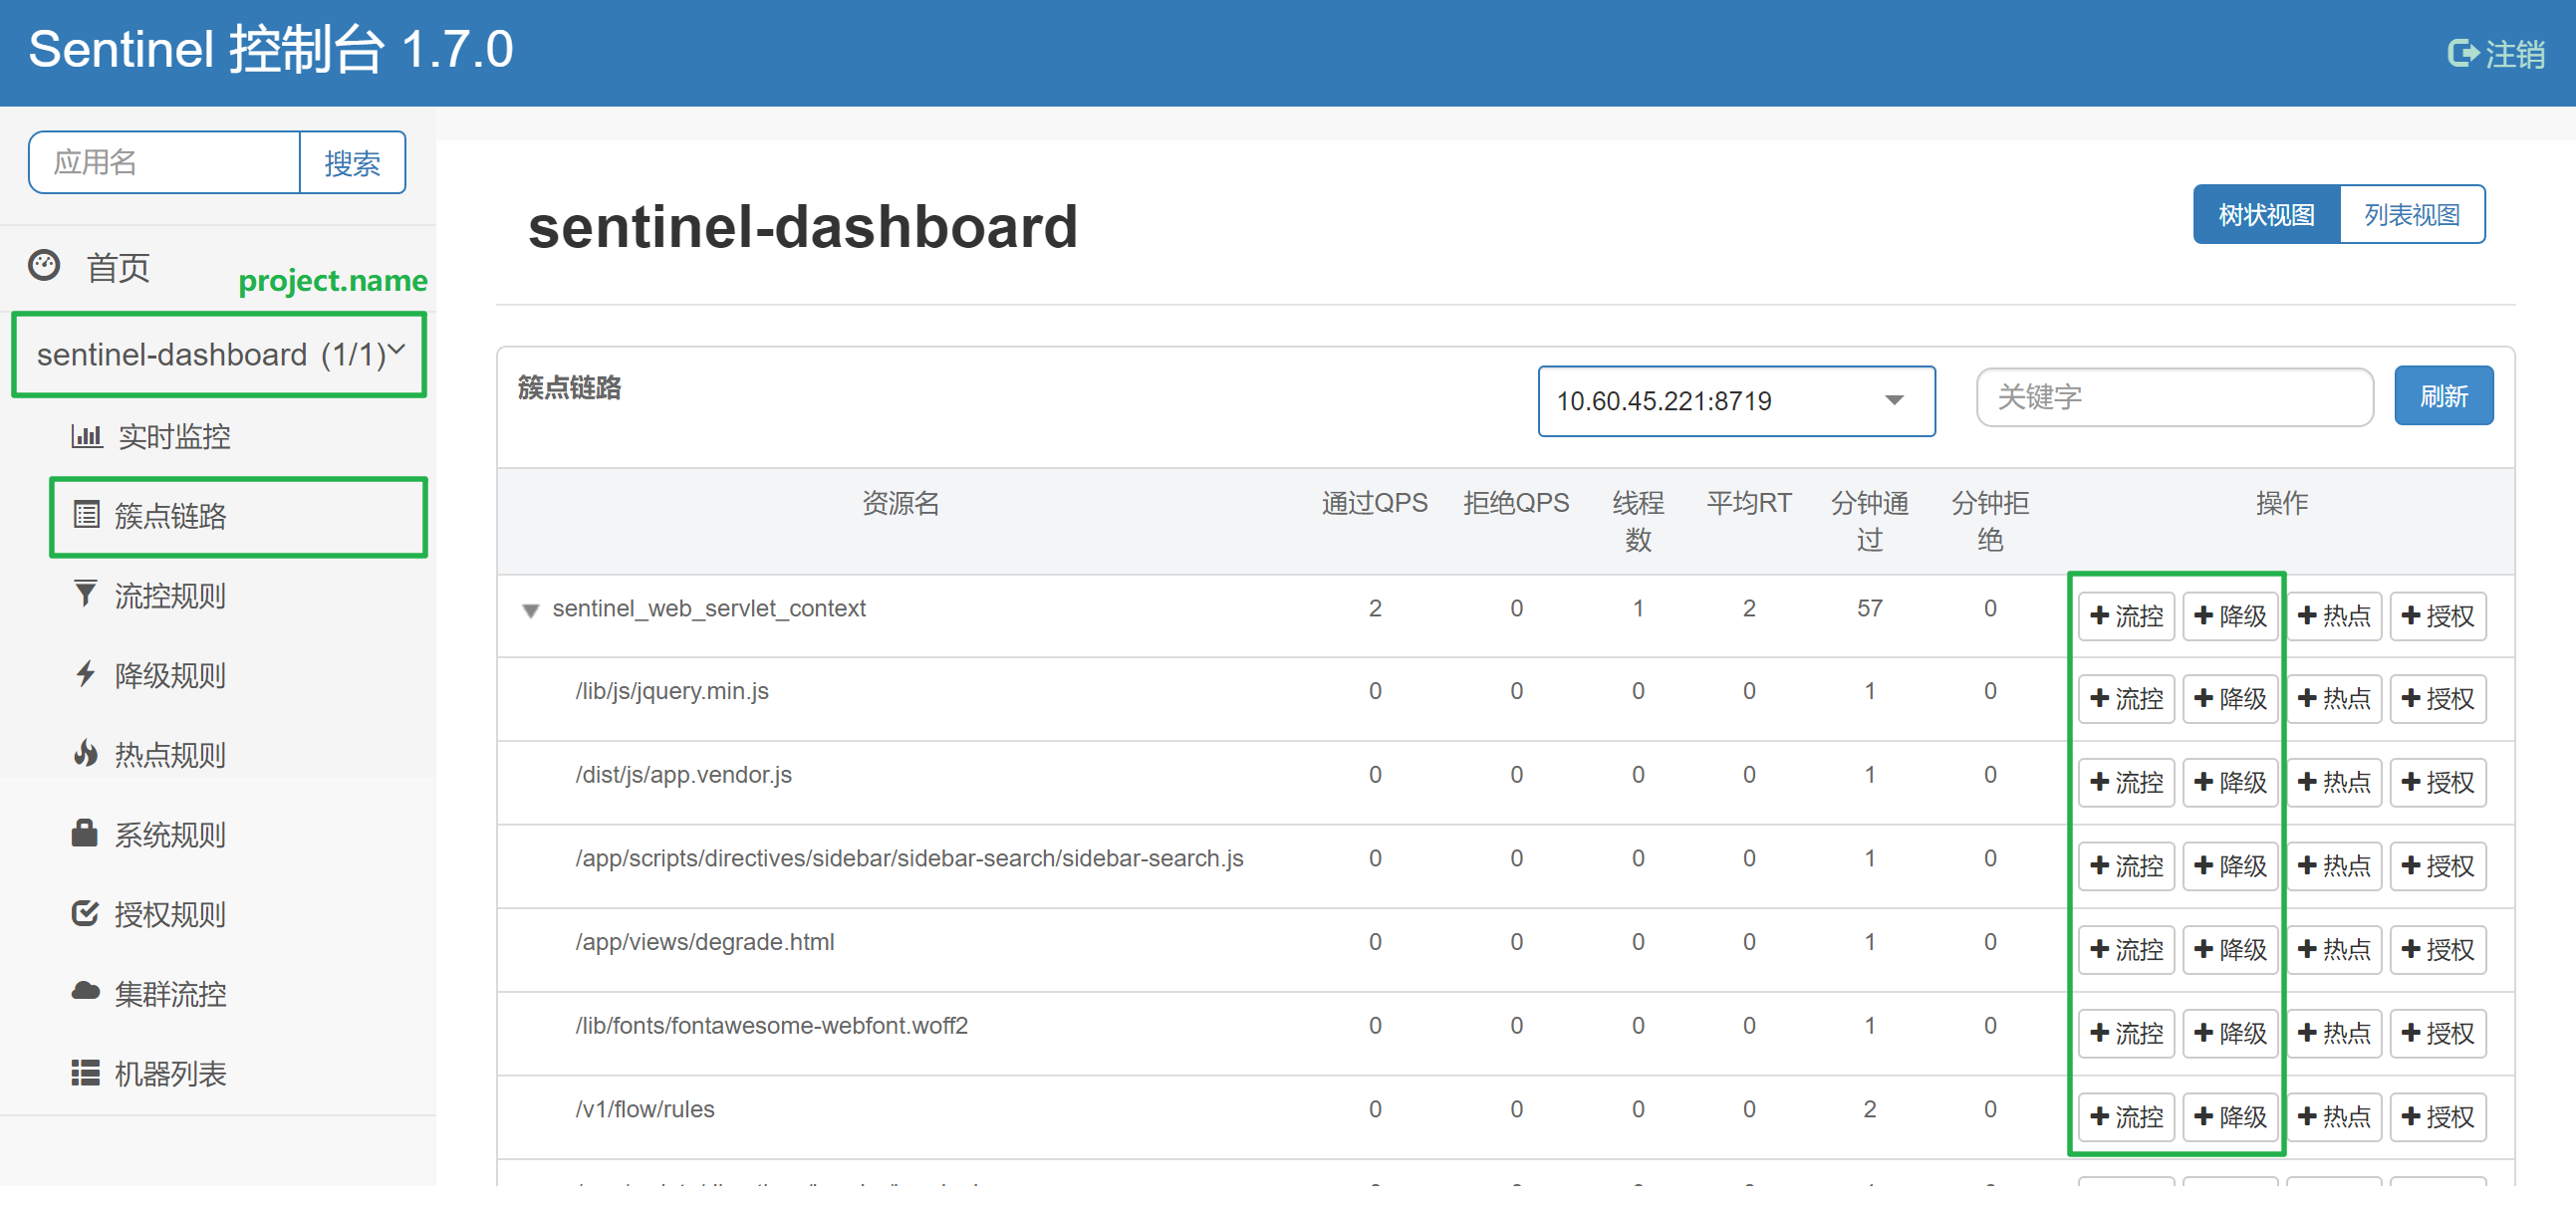
Task: Click the bar chart icon for 实时监控
Action: [86, 436]
